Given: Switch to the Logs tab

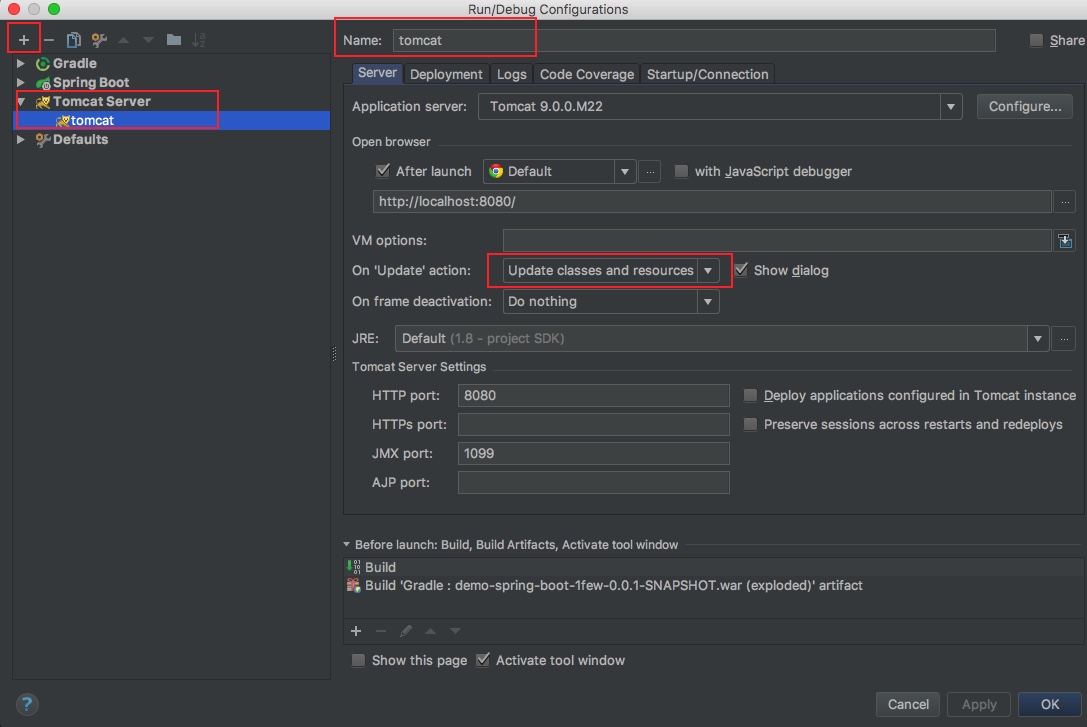Looking at the screenshot, I should coord(512,74).
